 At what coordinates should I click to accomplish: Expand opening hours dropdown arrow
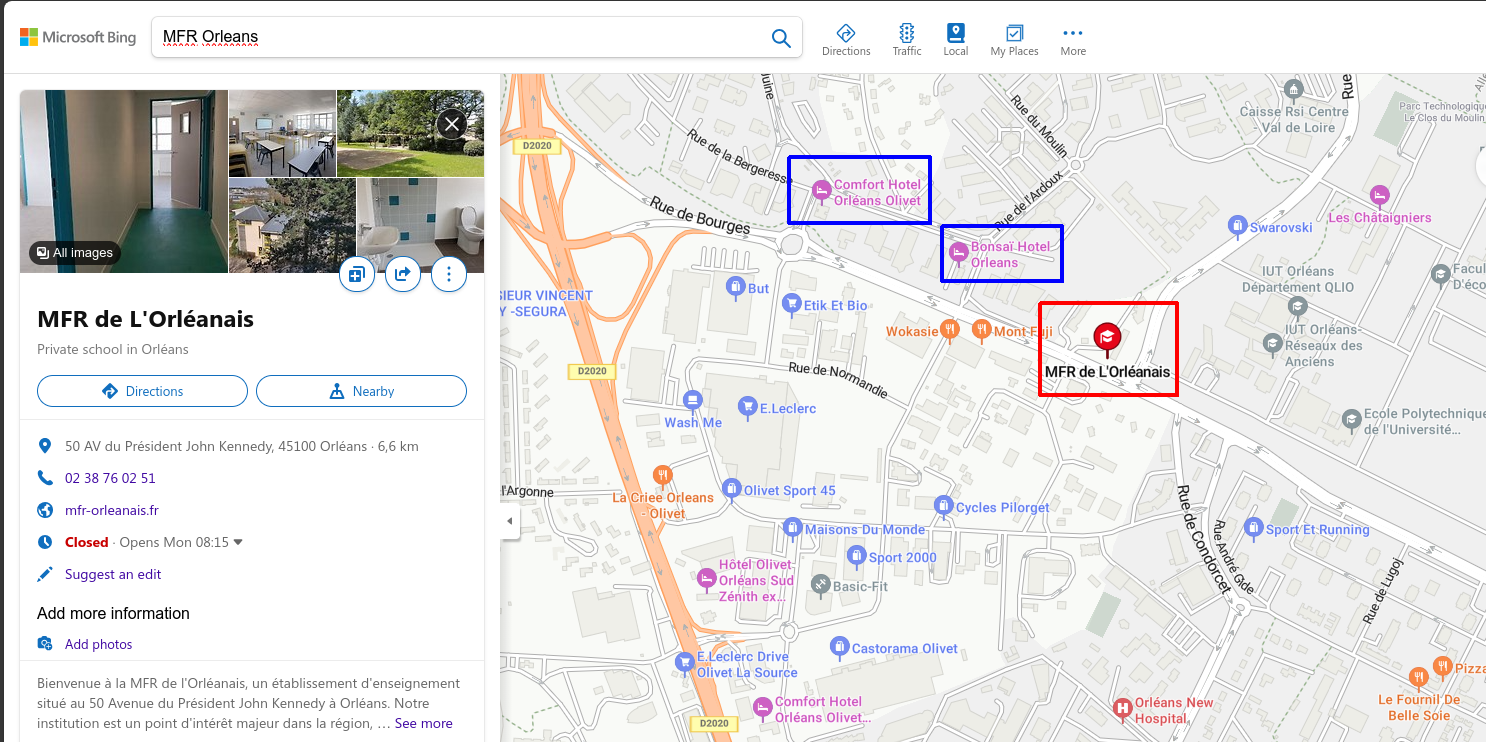pos(238,542)
